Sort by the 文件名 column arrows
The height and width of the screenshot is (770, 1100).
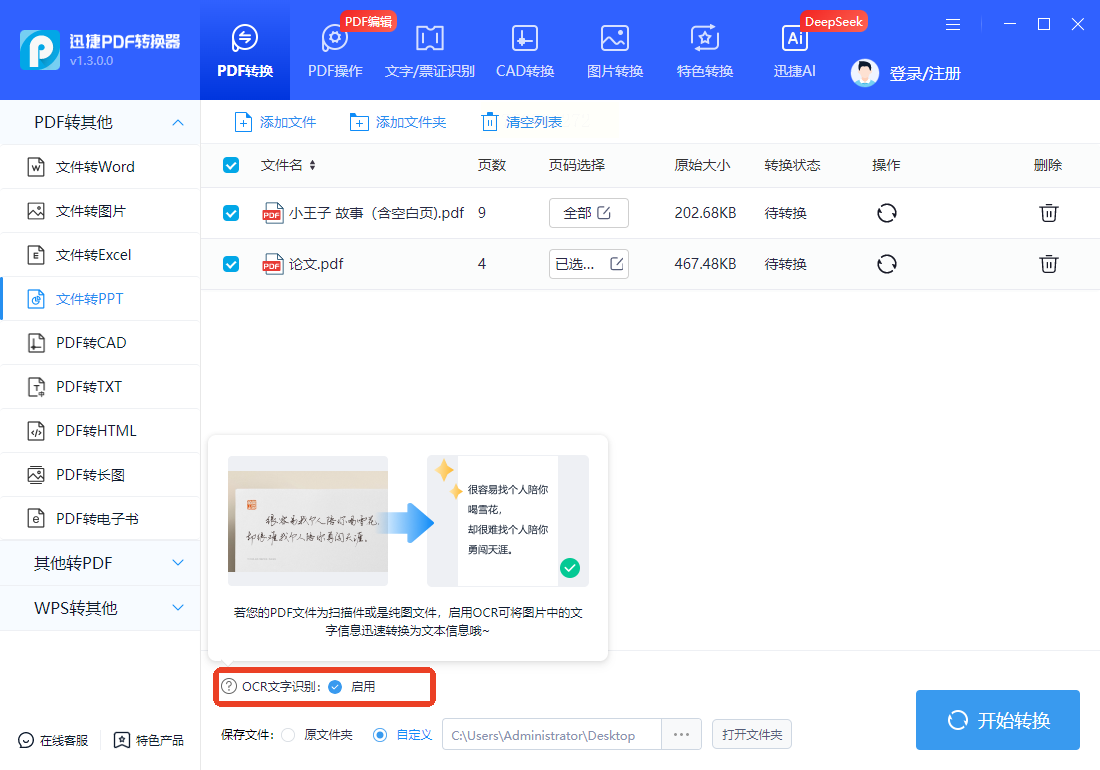point(312,166)
